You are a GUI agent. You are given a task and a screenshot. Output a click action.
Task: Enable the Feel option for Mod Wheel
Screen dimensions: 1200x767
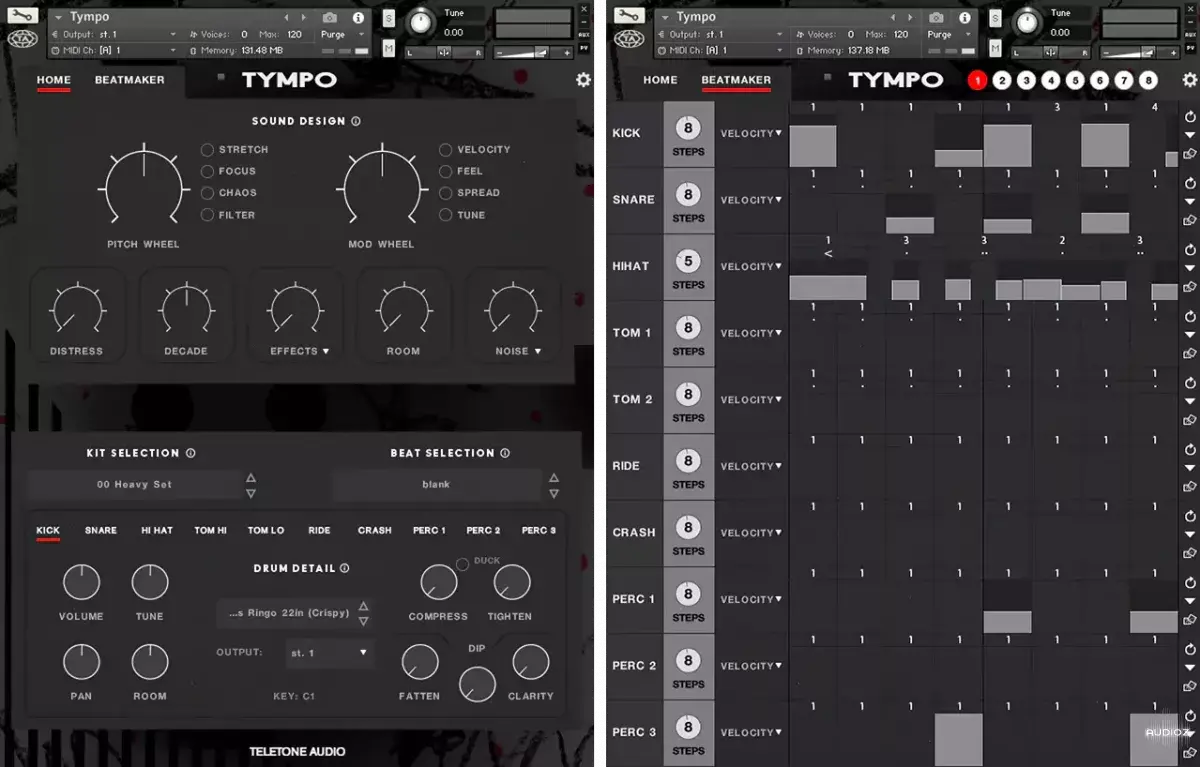tap(445, 171)
